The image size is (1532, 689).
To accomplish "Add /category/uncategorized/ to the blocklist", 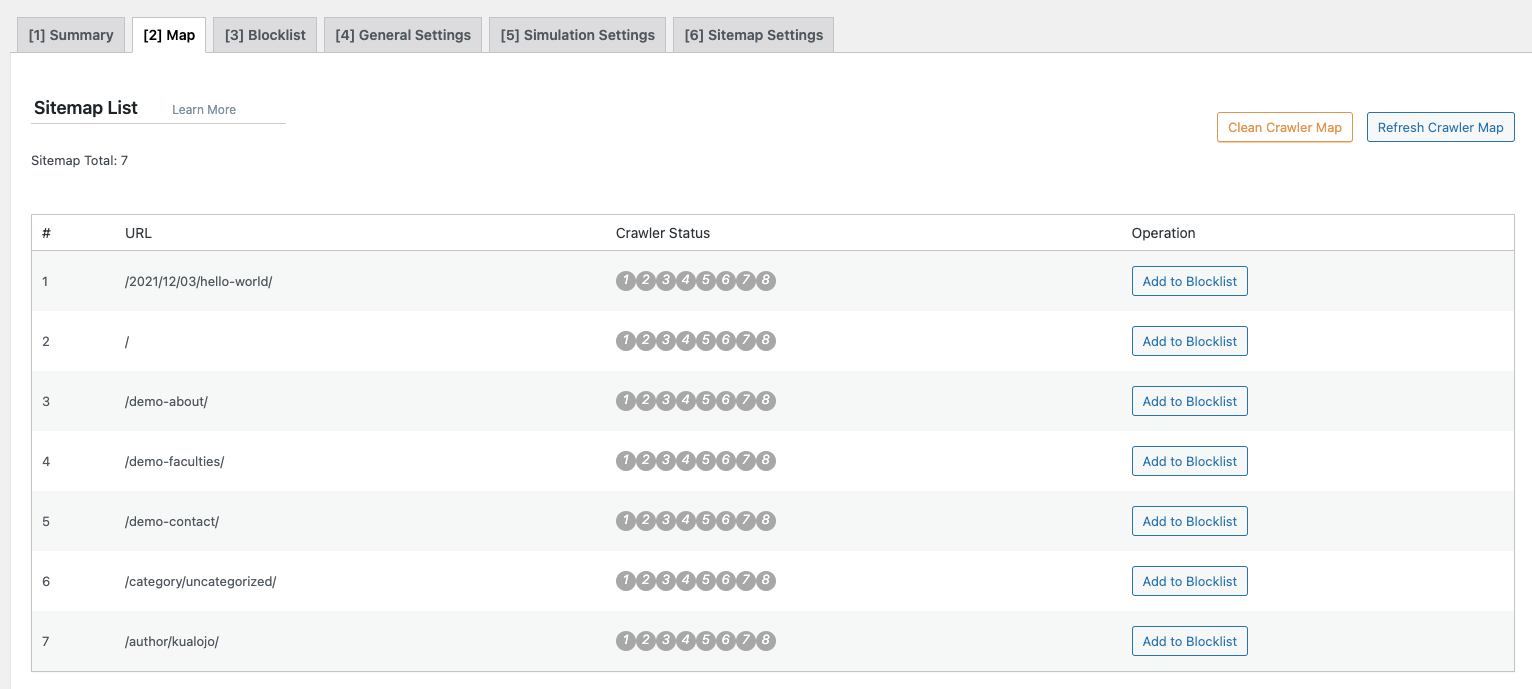I will pos(1190,581).
